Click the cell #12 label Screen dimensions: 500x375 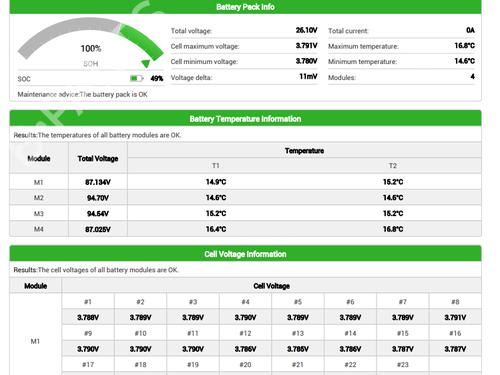point(245,333)
